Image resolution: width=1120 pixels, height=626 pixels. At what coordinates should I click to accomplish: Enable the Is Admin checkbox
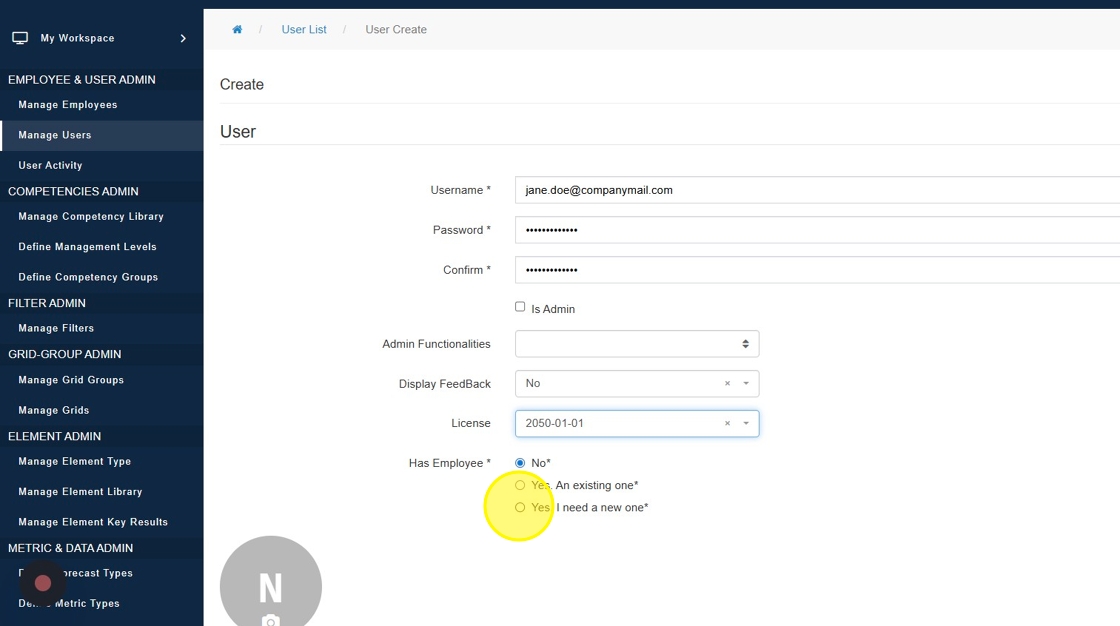pyautogui.click(x=520, y=307)
